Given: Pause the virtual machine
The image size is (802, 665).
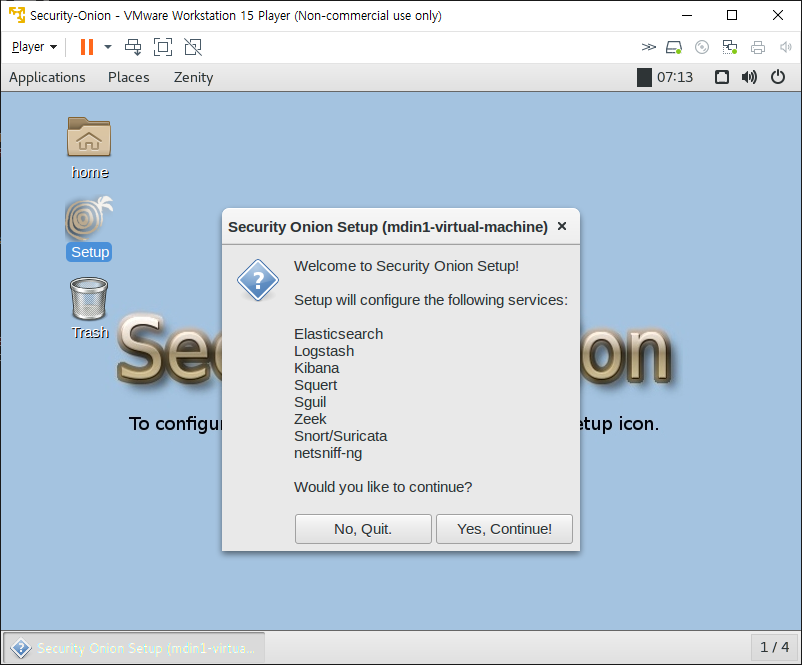Looking at the screenshot, I should pyautogui.click(x=87, y=47).
